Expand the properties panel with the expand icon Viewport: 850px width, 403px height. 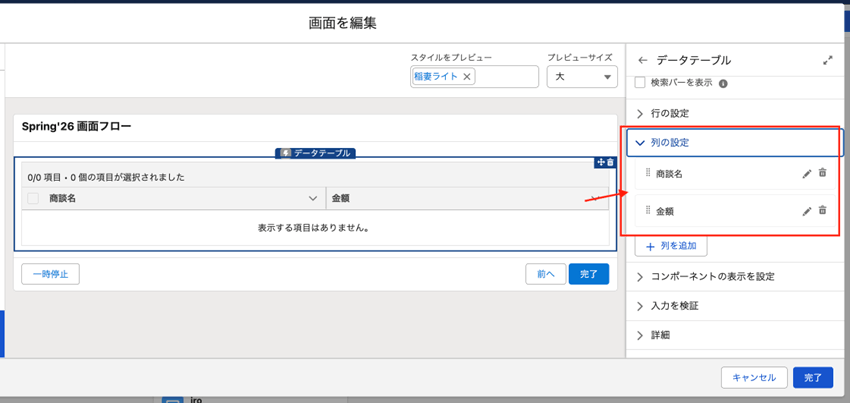tap(828, 61)
